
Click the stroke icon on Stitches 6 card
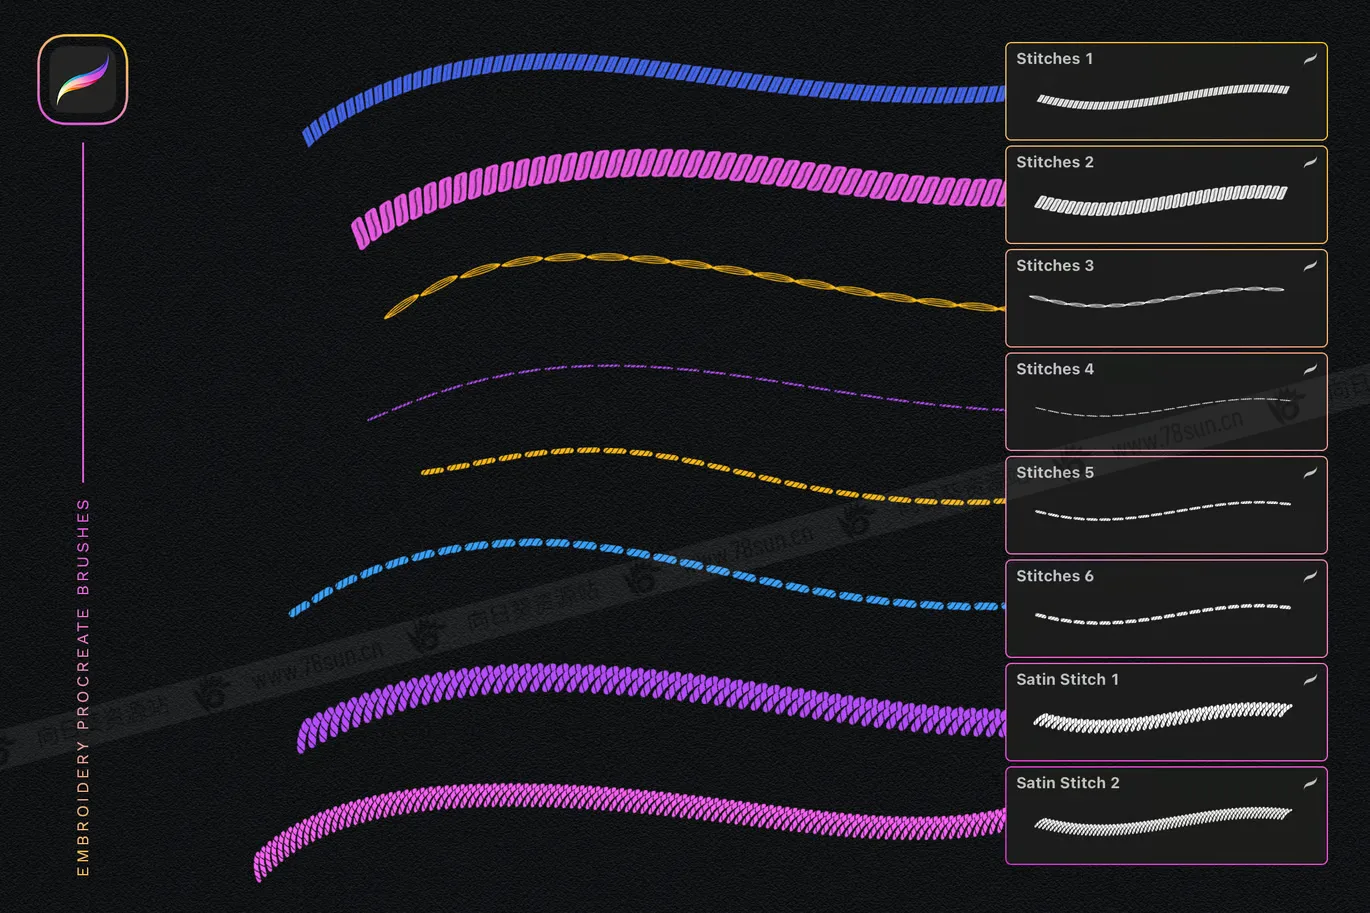coord(1309,576)
